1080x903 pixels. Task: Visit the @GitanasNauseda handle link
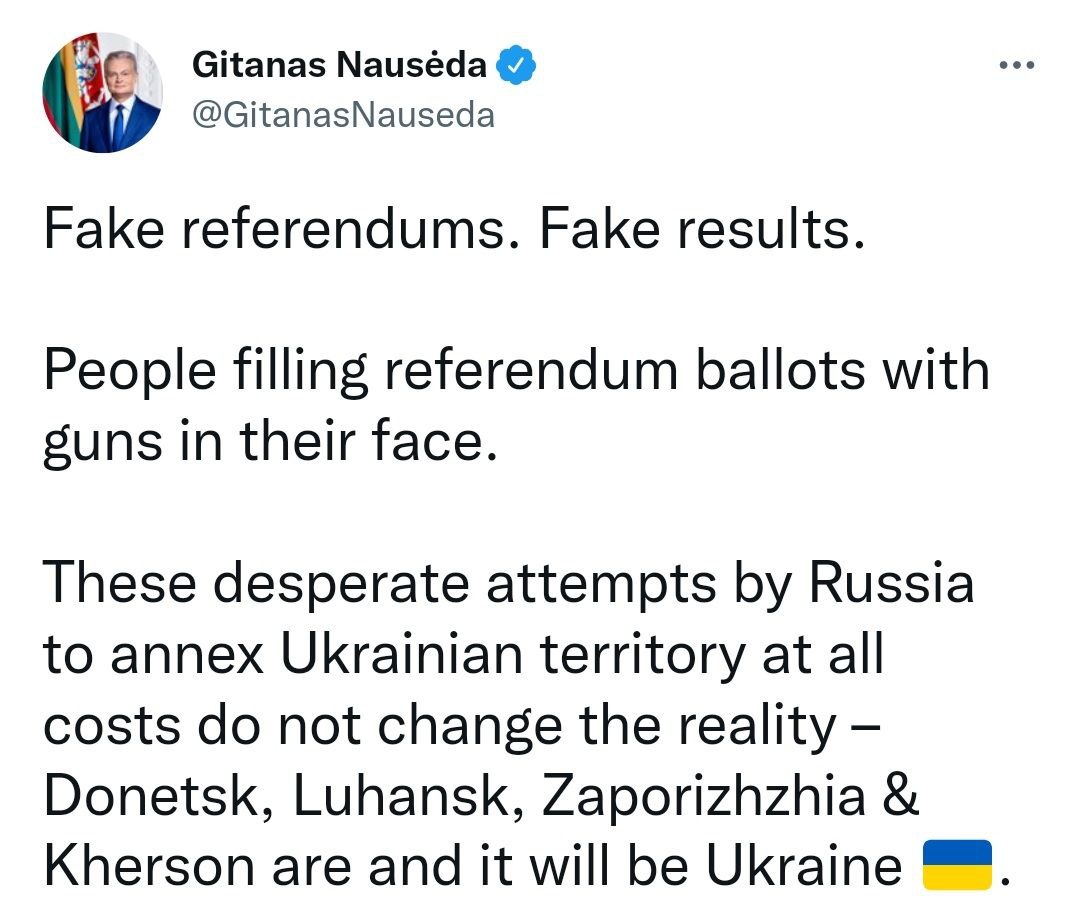(342, 116)
